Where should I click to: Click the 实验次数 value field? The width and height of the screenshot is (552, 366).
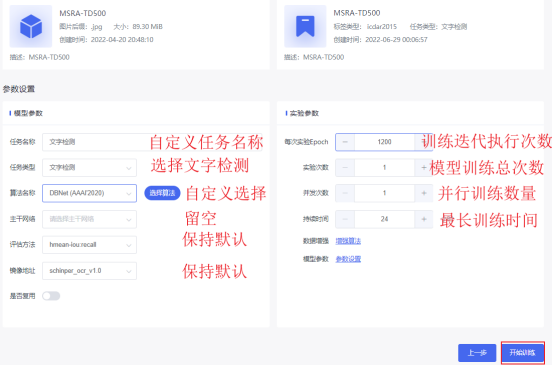[x=384, y=168]
